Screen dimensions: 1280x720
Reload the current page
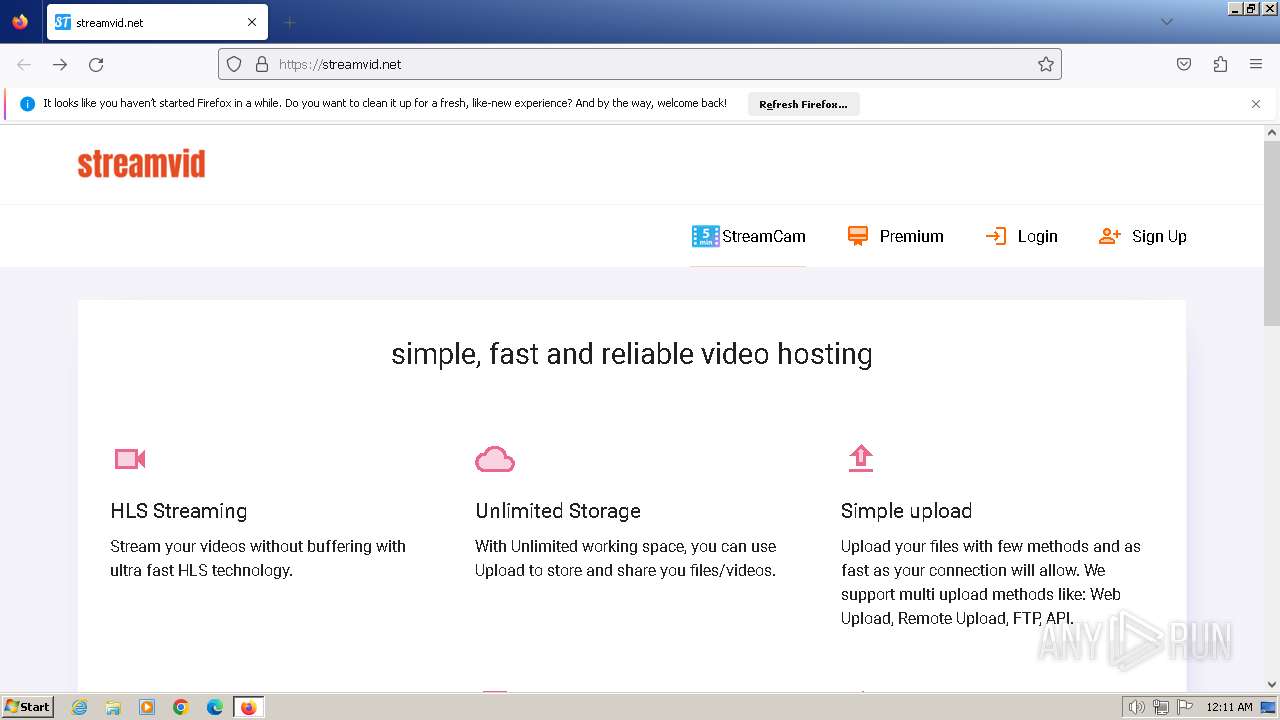(96, 64)
